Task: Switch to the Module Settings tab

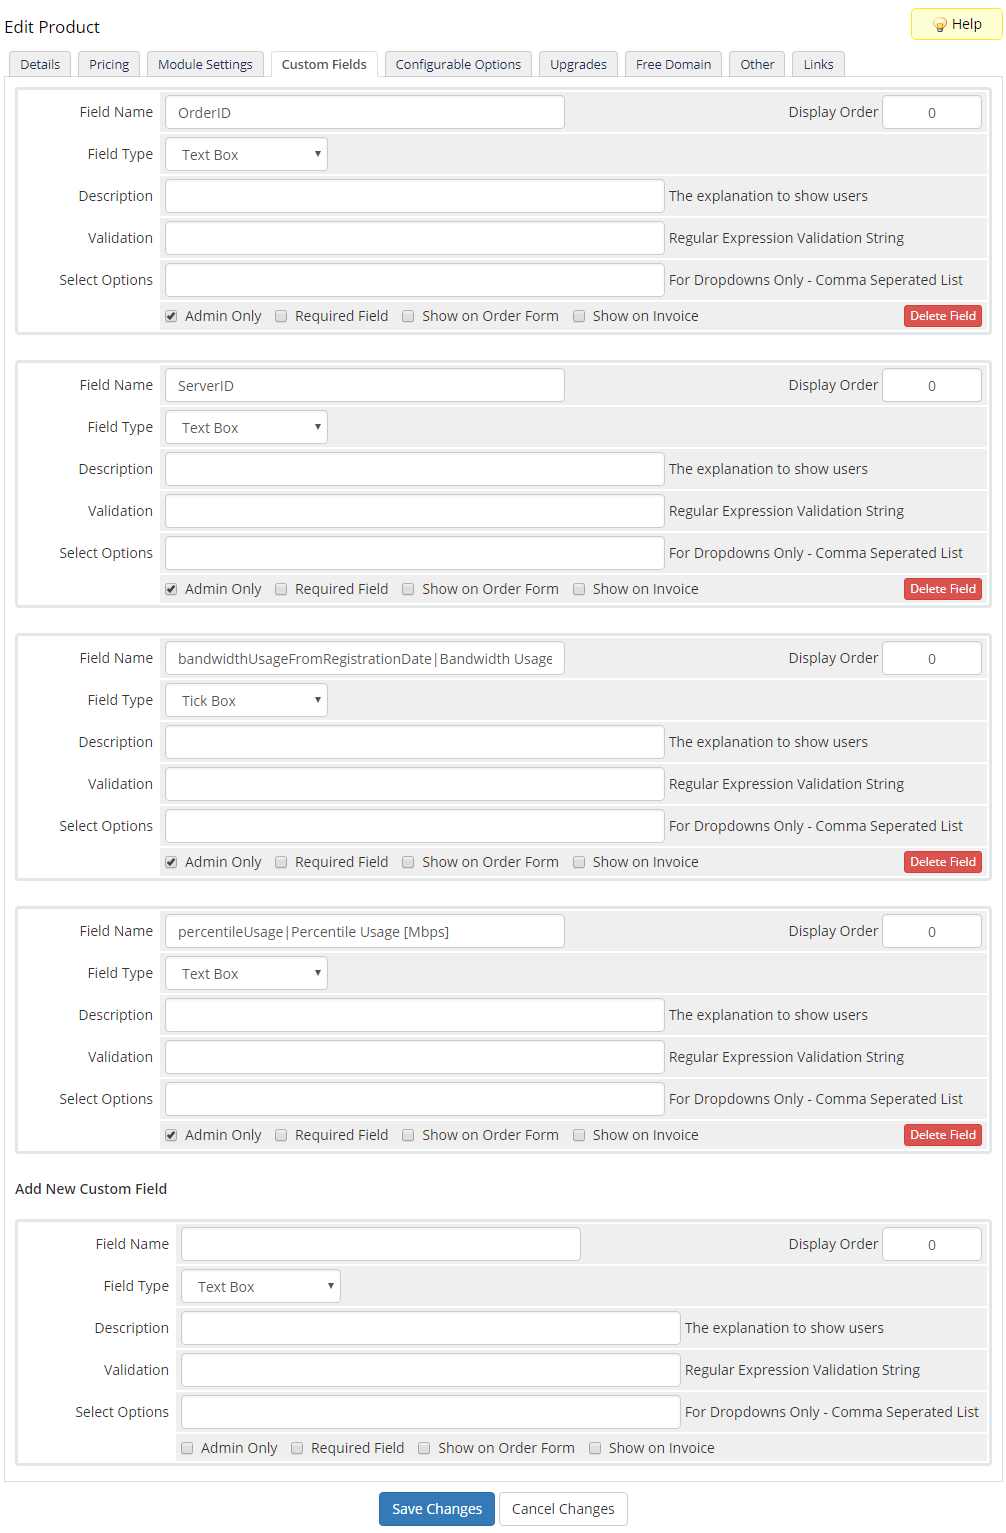Action: pos(205,64)
